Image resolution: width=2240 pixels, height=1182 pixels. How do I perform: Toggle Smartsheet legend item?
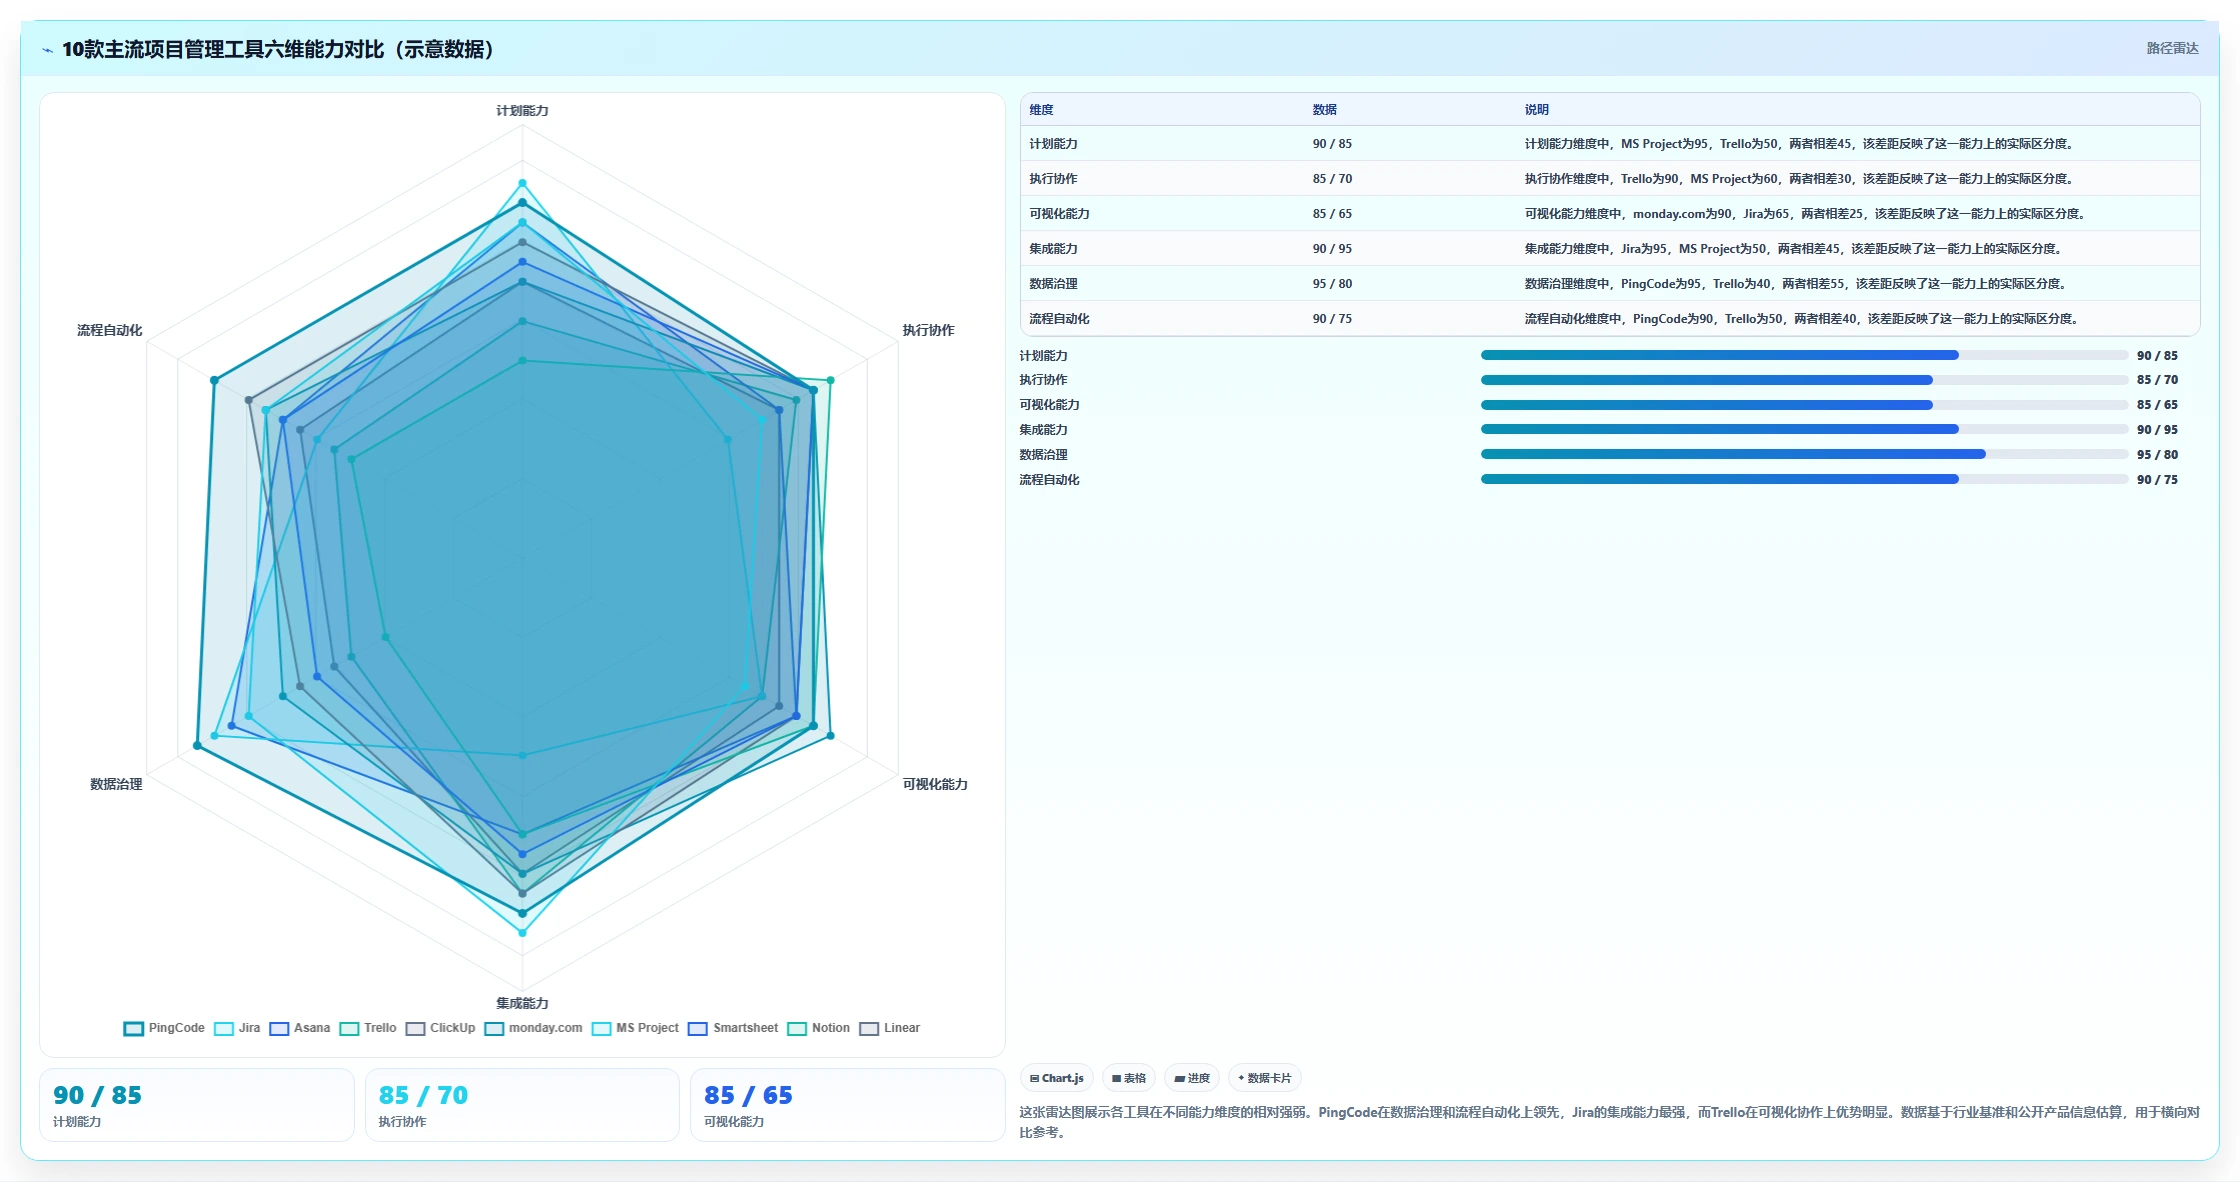coord(733,1028)
